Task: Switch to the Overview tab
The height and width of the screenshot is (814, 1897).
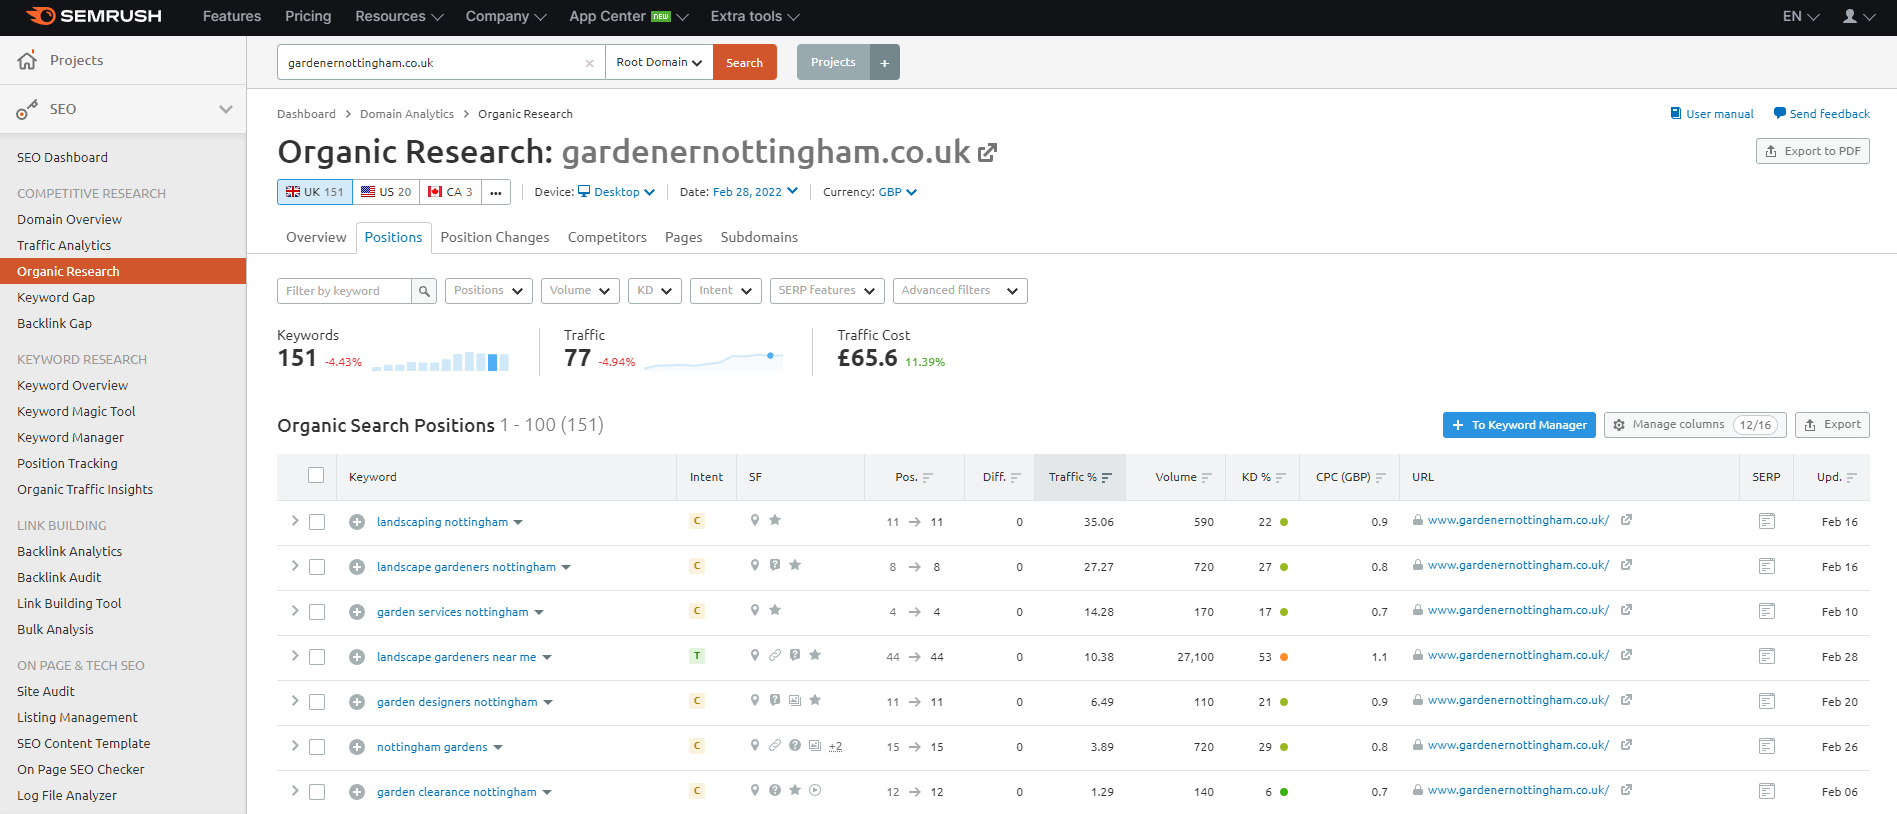Action: 316,237
